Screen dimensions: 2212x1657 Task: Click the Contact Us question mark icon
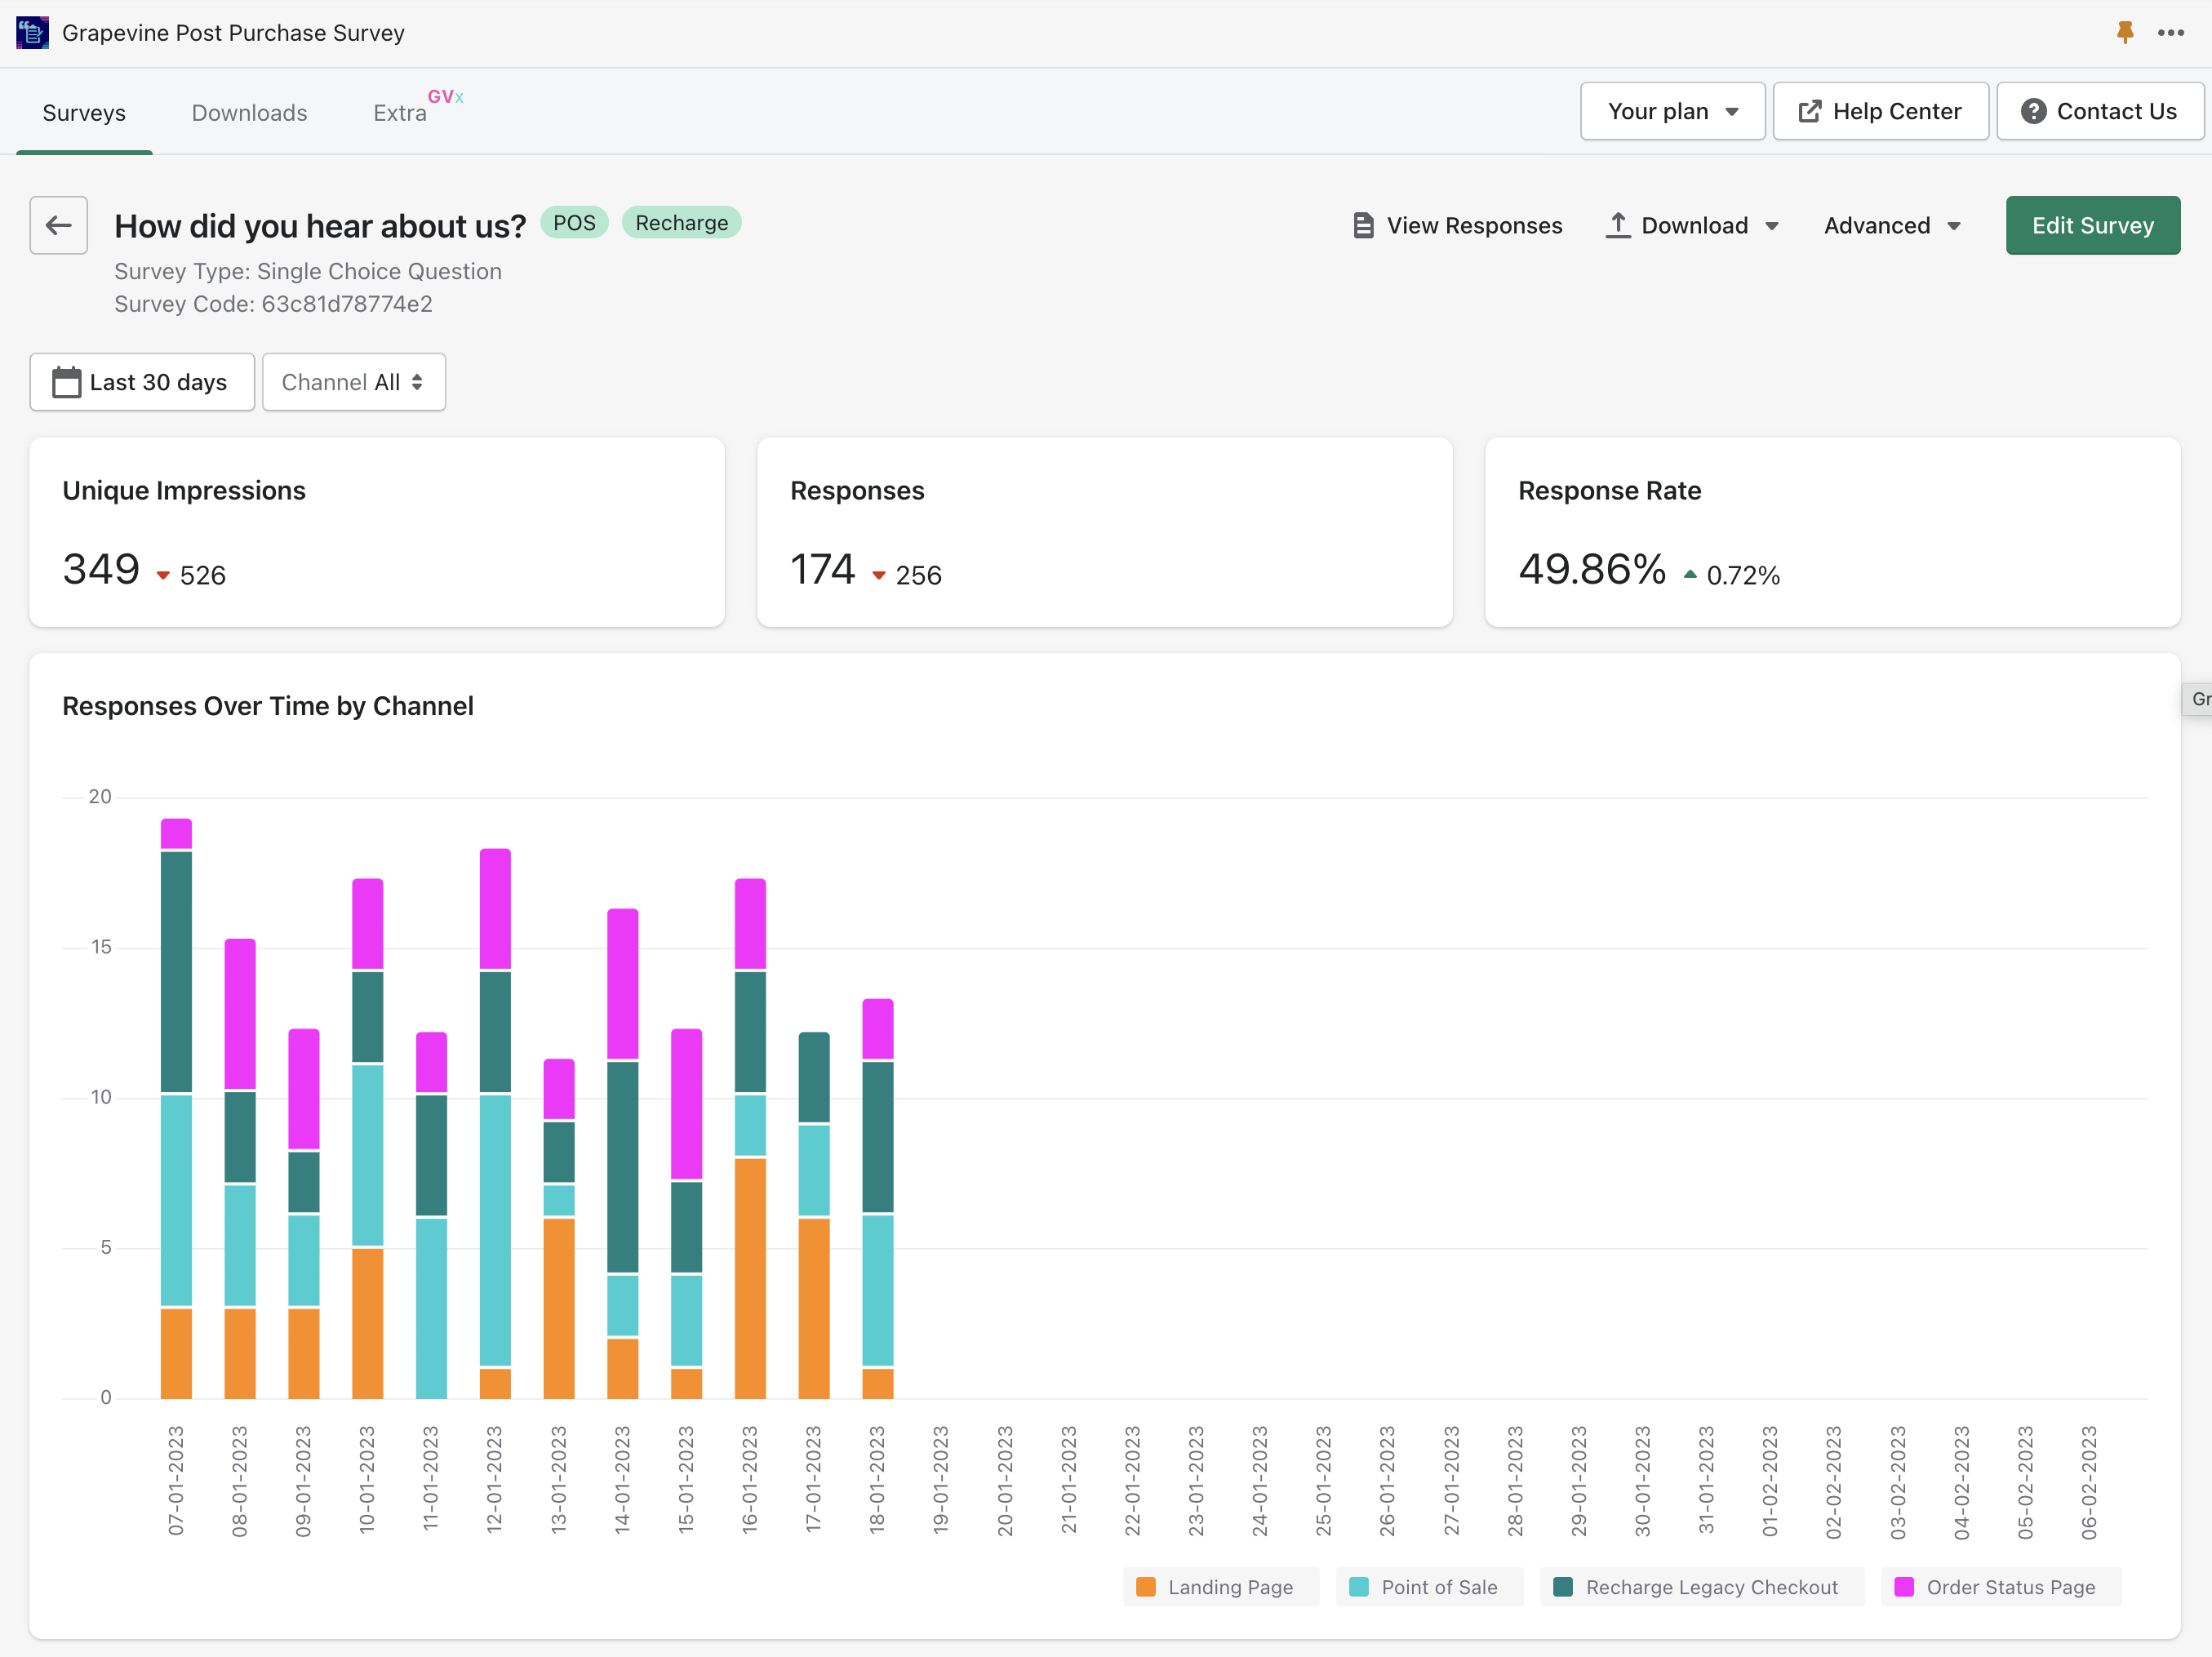[2033, 111]
